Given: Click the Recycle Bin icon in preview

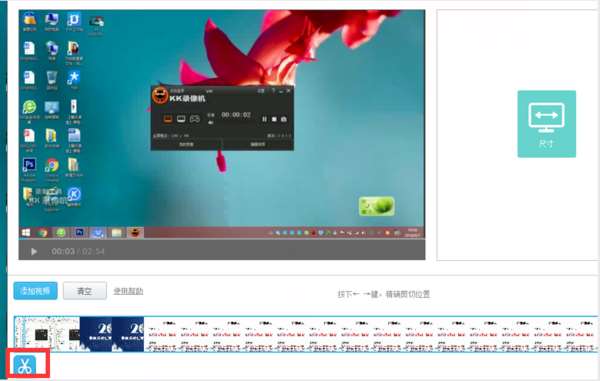Looking at the screenshot, I should pyautogui.click(x=52, y=78).
